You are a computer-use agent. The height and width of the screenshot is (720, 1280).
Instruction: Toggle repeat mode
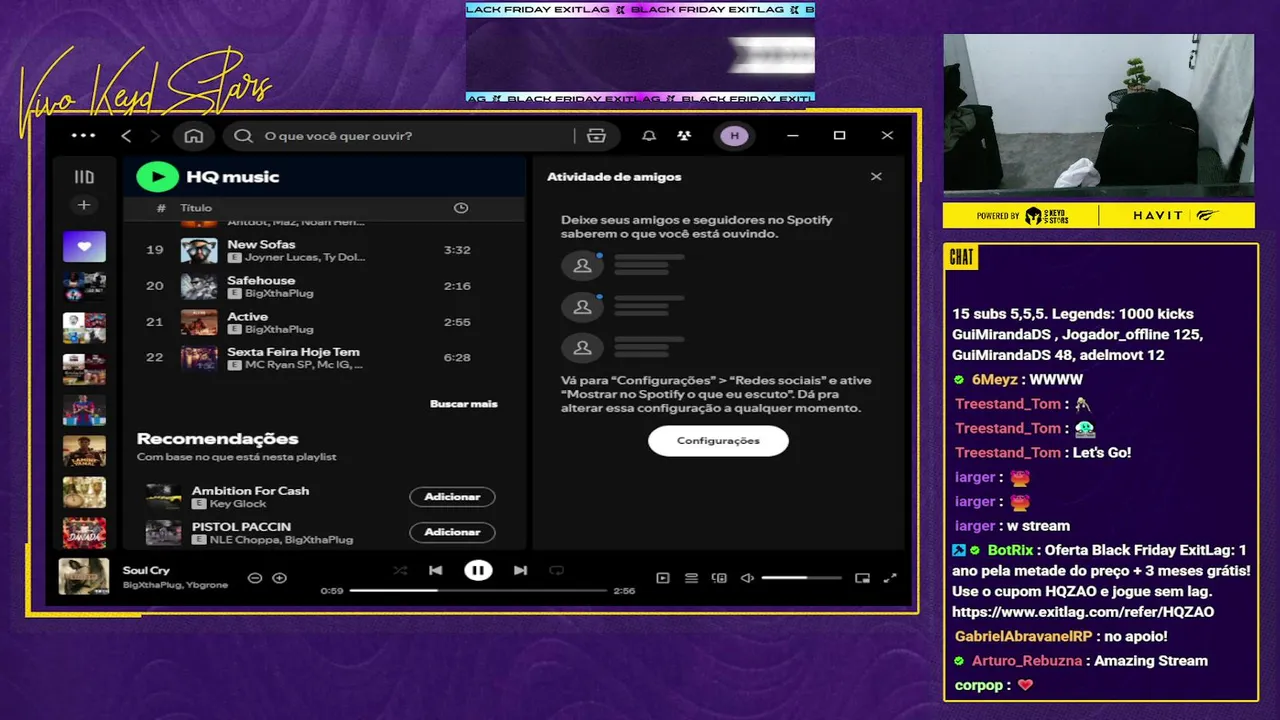click(556, 570)
